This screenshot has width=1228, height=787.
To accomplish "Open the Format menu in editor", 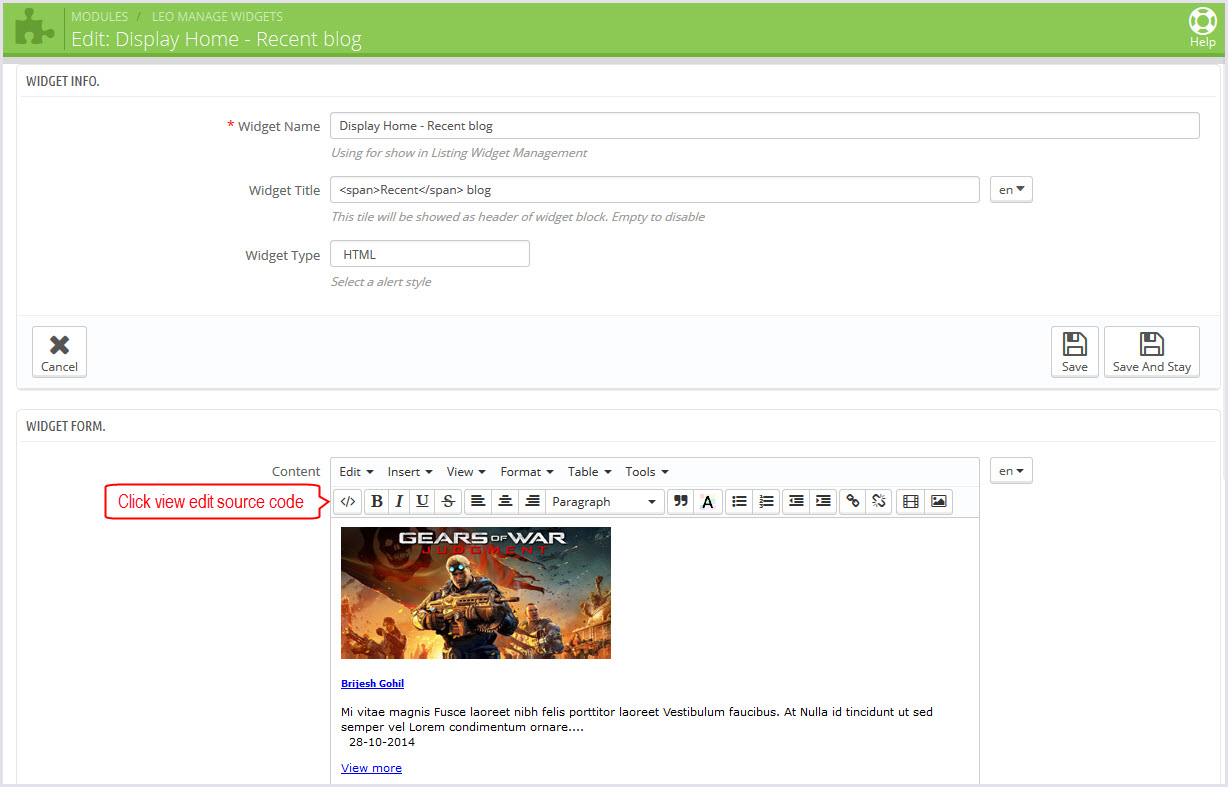I will (x=527, y=472).
